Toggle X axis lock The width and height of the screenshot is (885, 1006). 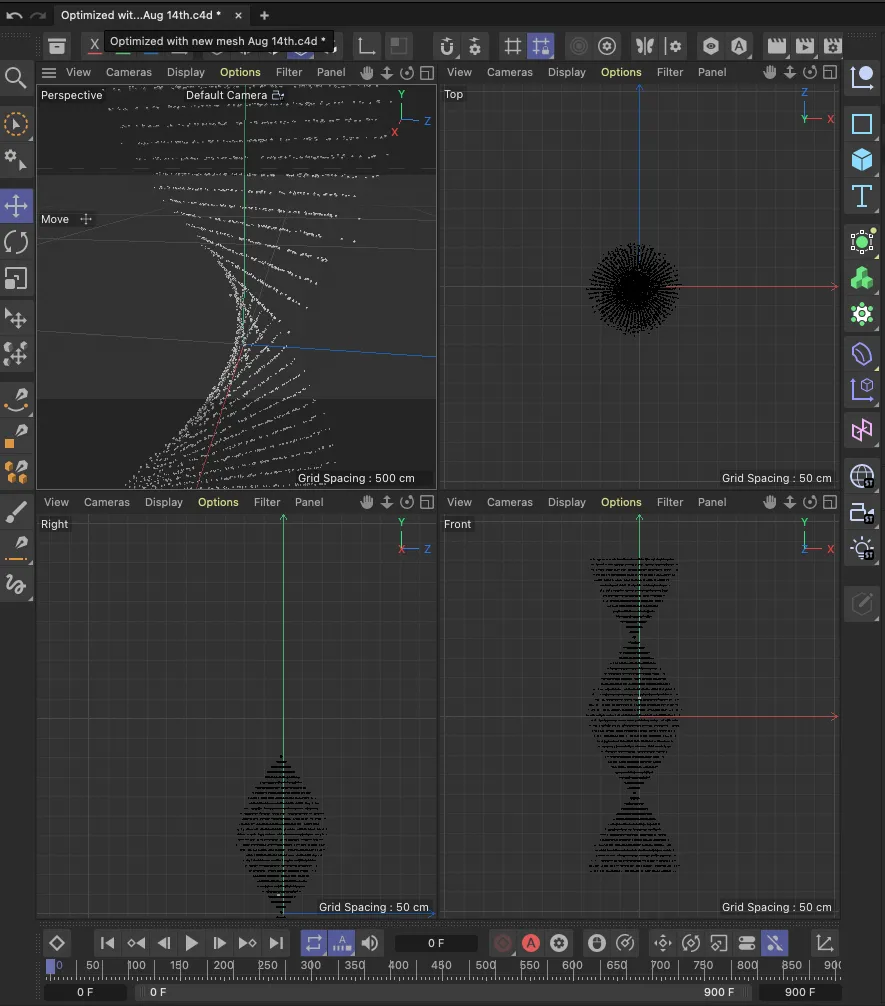click(x=94, y=45)
